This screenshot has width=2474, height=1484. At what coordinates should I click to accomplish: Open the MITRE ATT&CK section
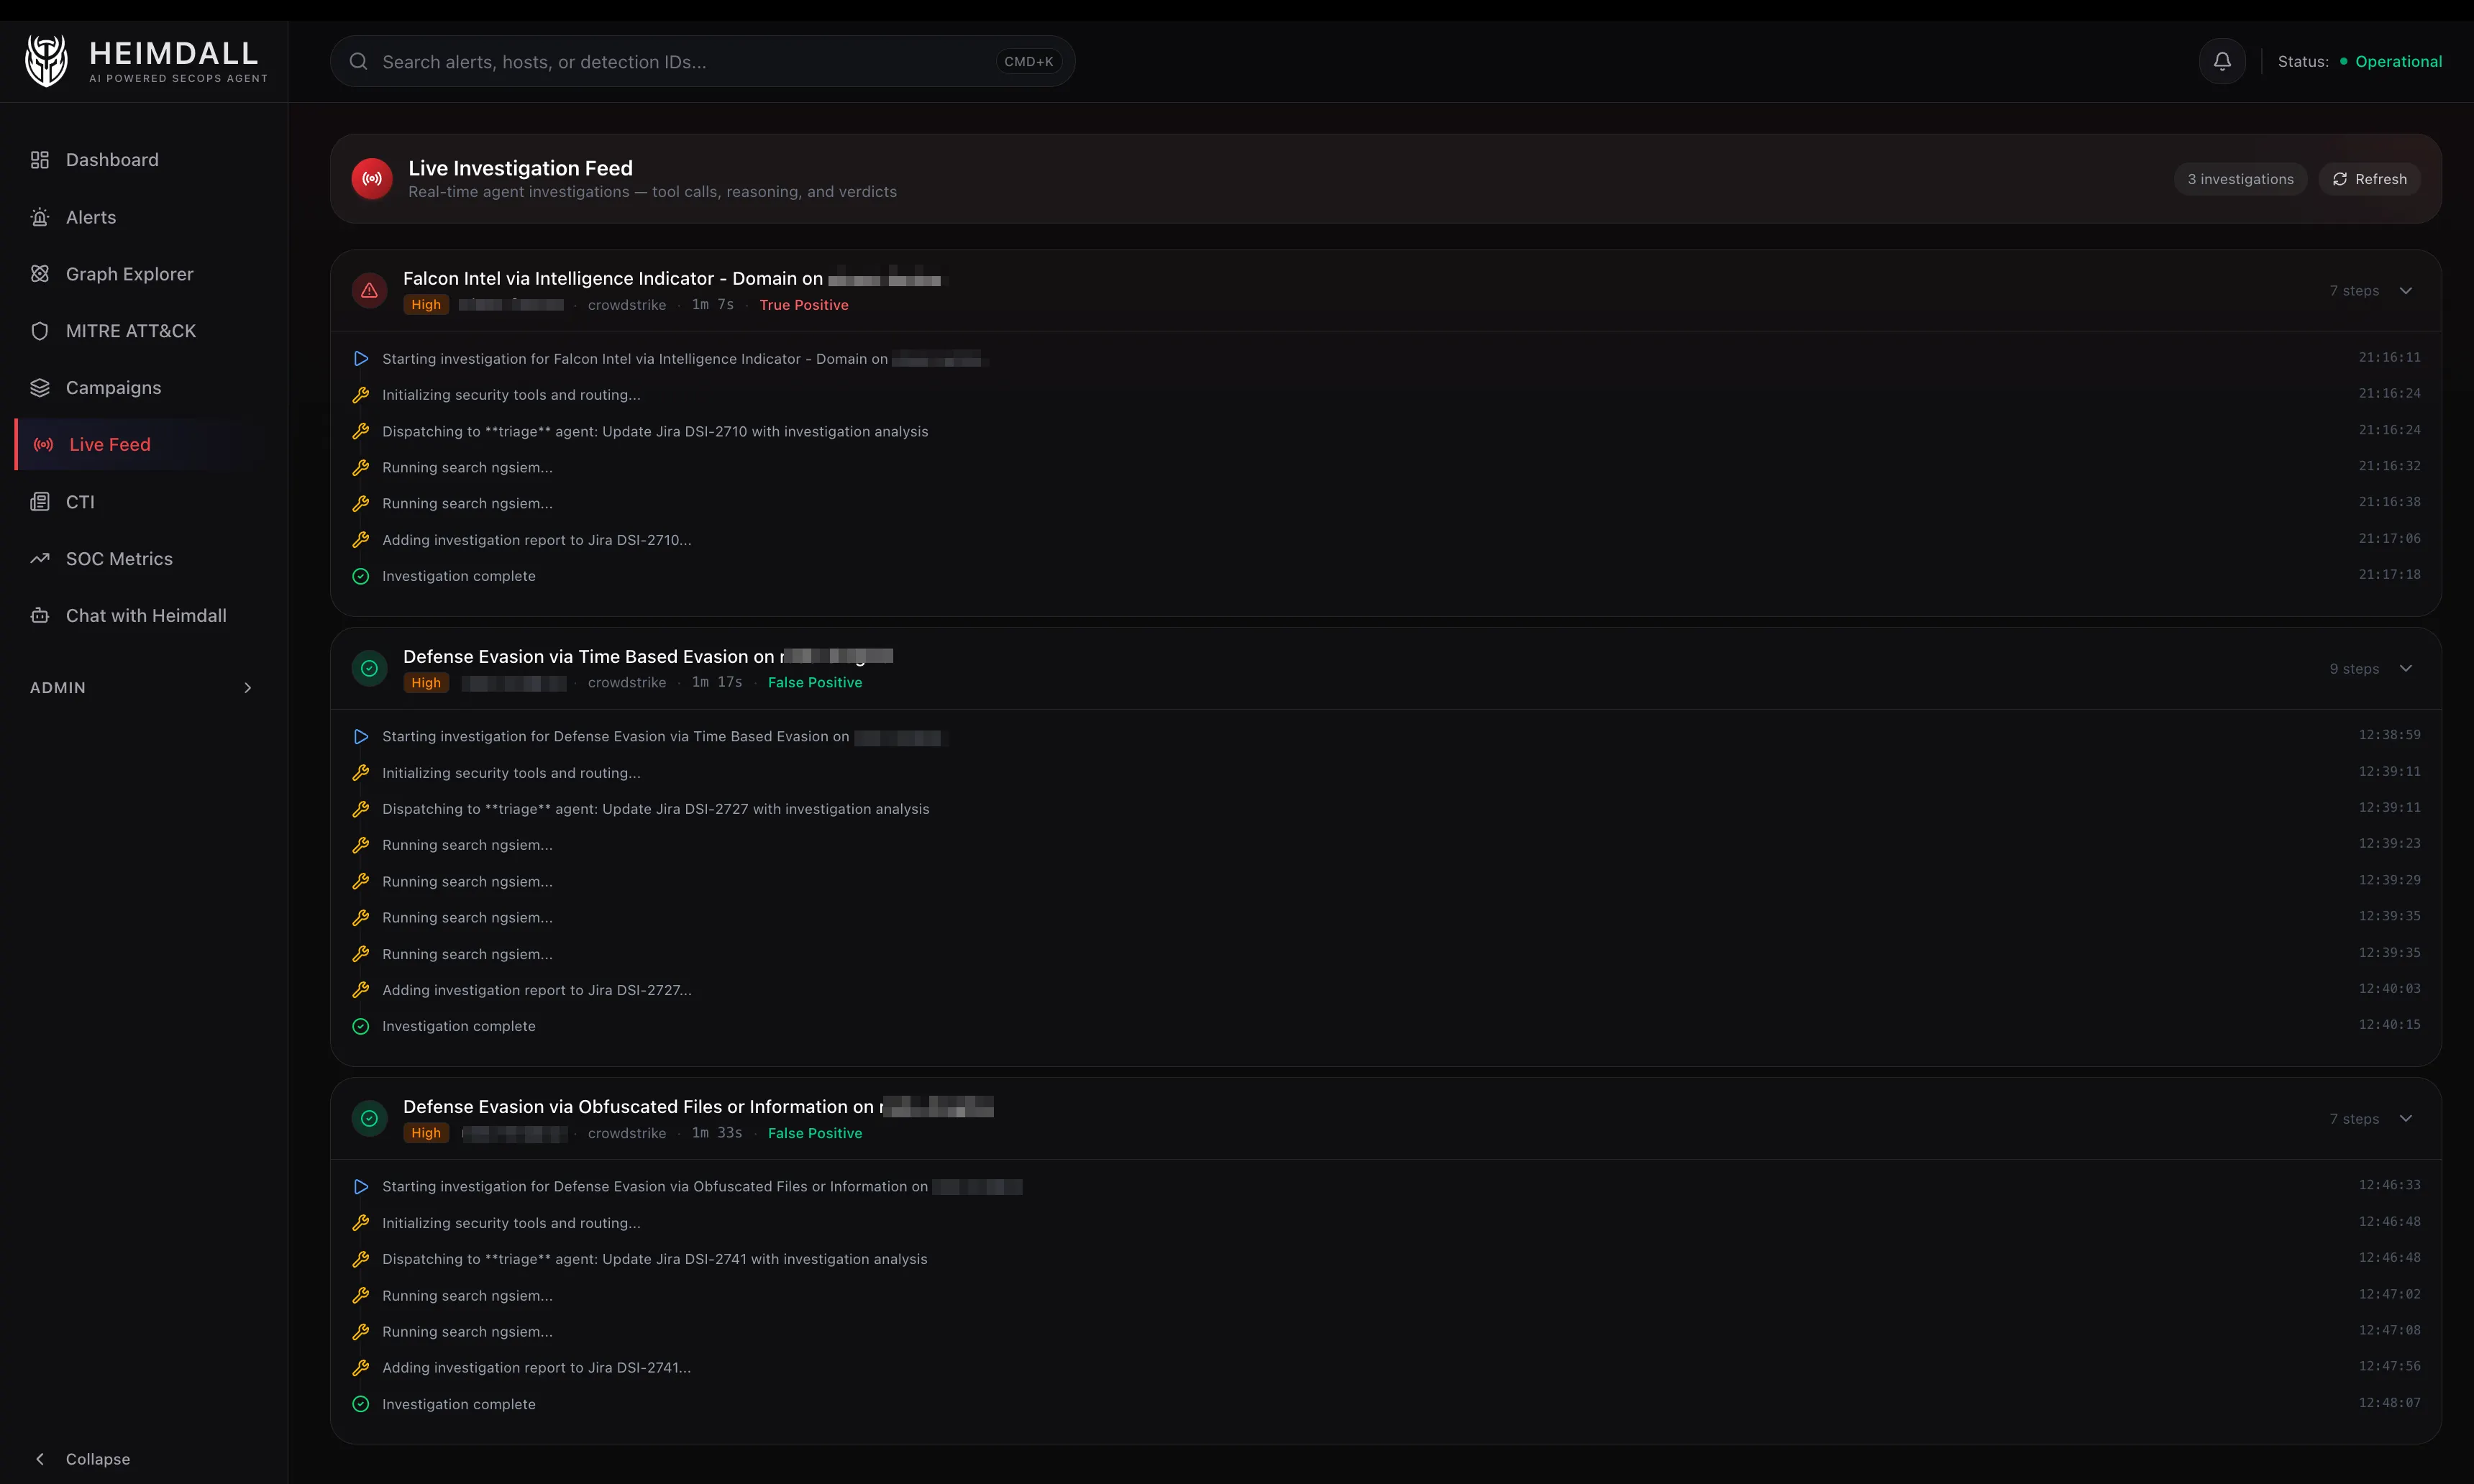point(130,330)
